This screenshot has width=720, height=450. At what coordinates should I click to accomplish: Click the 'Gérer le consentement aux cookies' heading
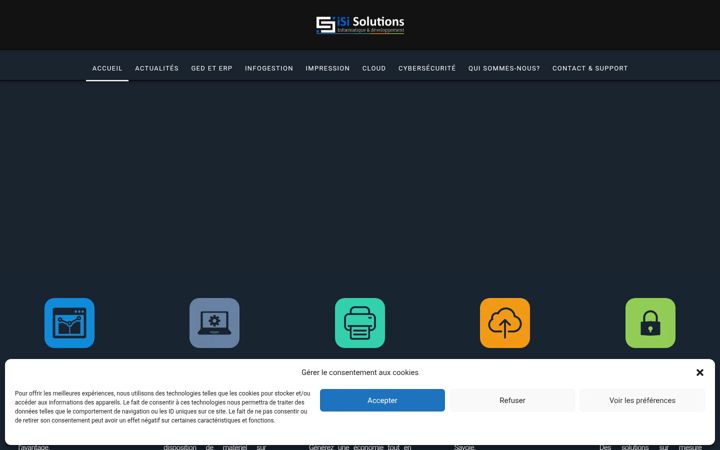360,372
